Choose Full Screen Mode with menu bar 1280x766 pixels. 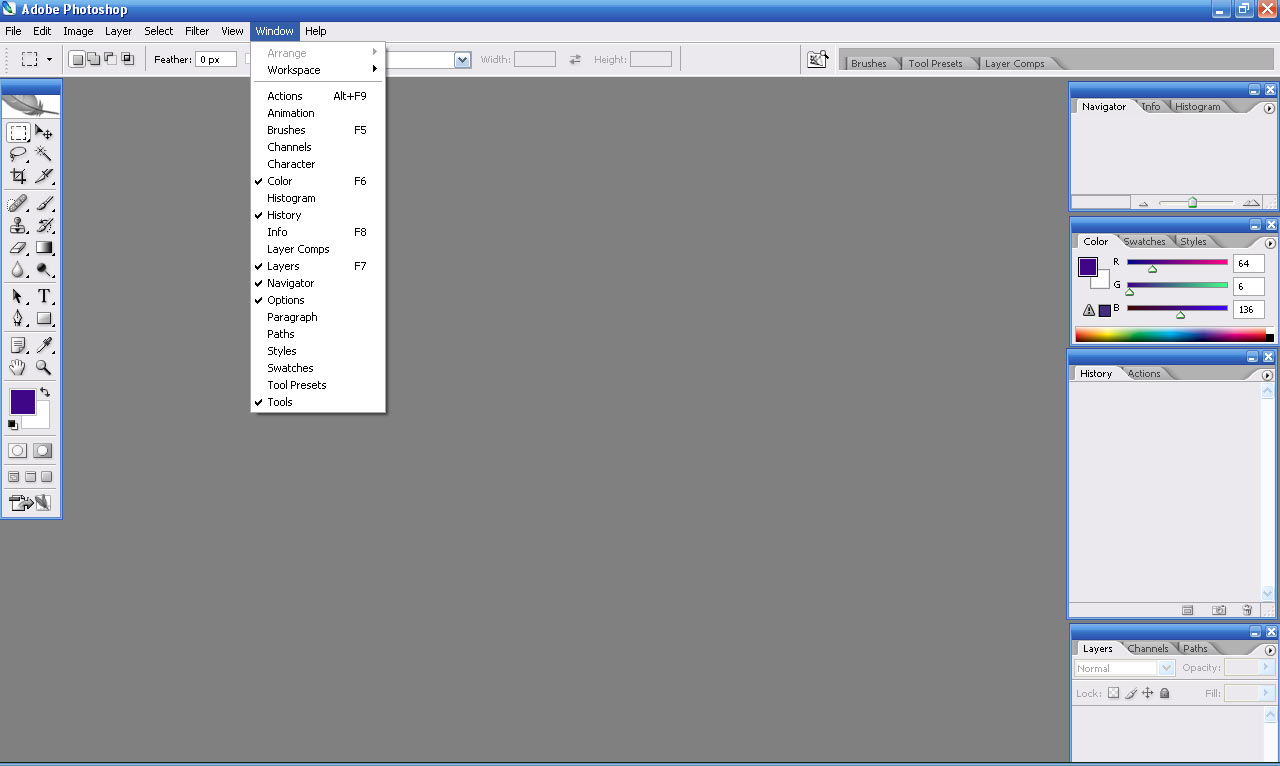[x=30, y=477]
